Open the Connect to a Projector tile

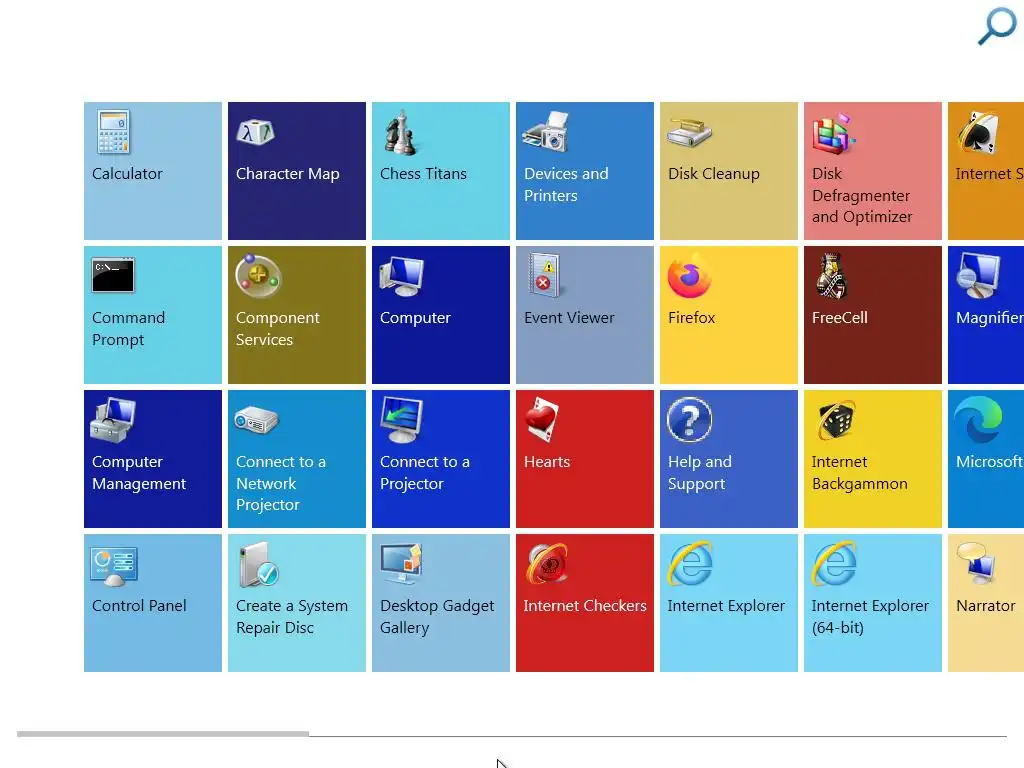pos(441,459)
